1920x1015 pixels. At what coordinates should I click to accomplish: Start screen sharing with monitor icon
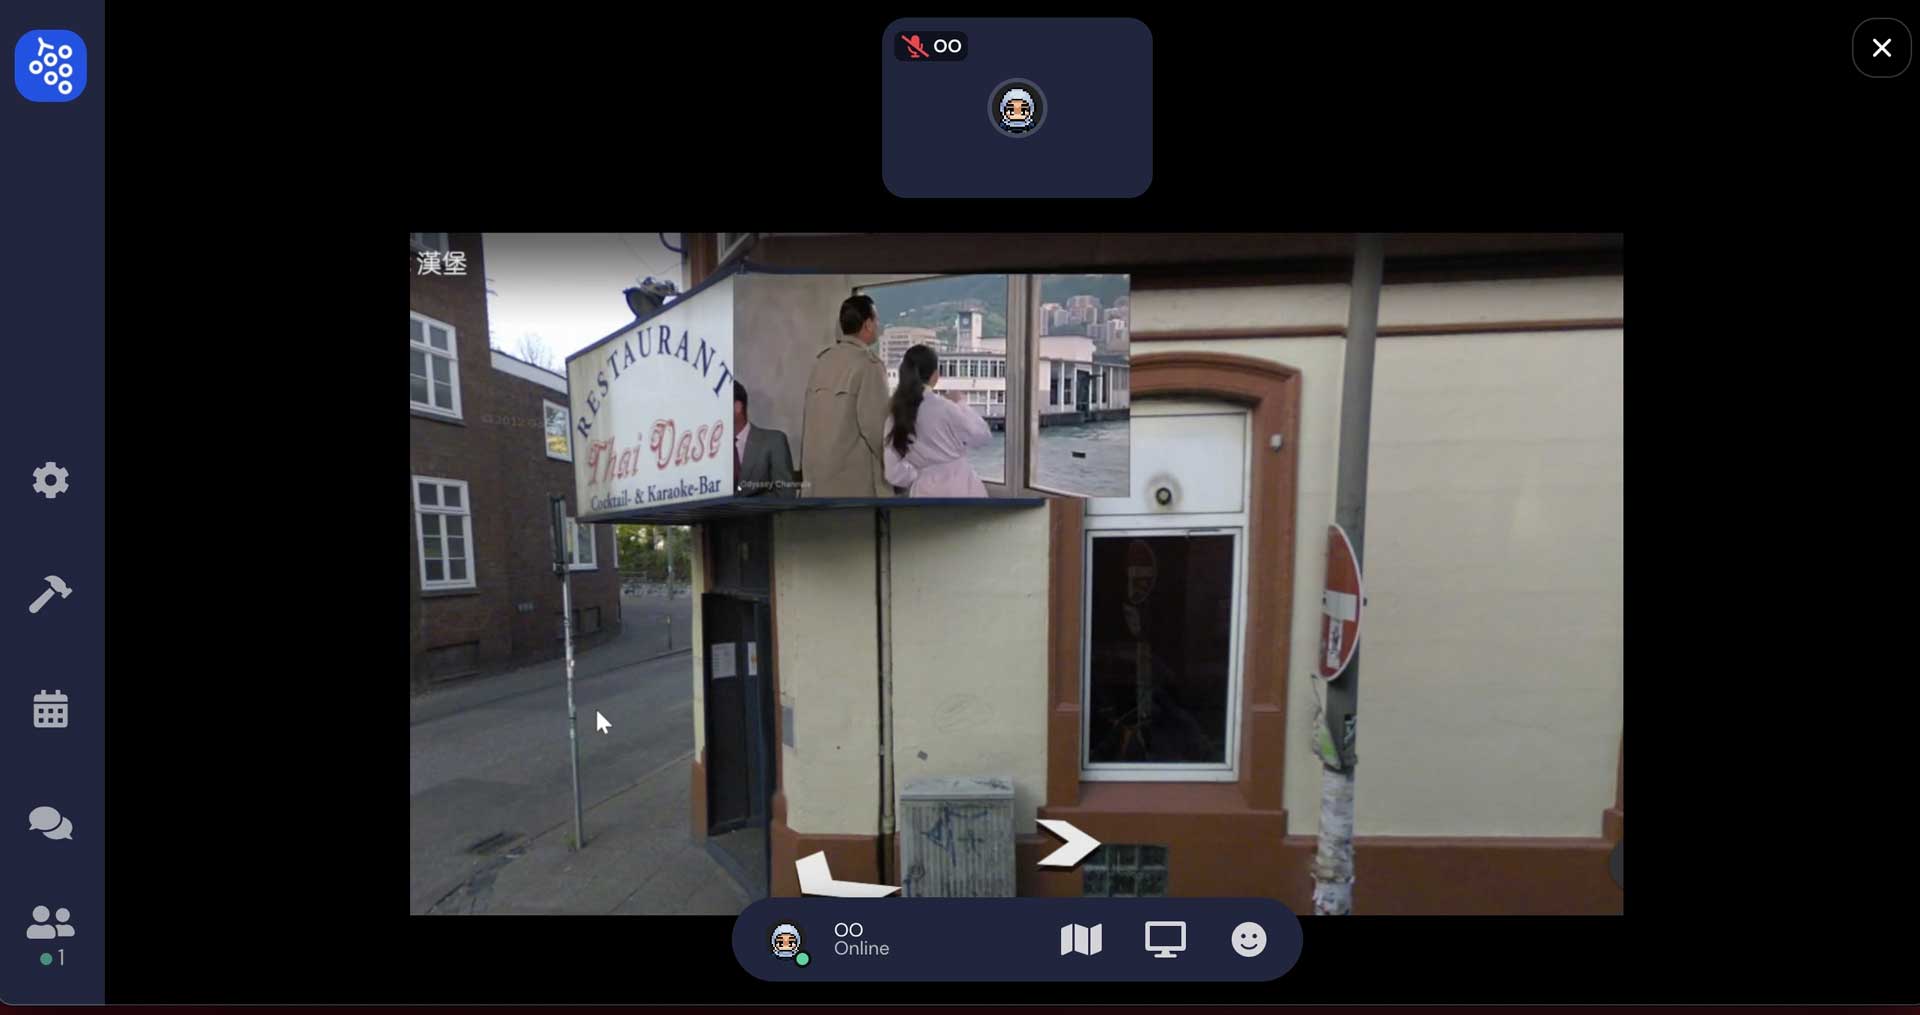[x=1165, y=940]
